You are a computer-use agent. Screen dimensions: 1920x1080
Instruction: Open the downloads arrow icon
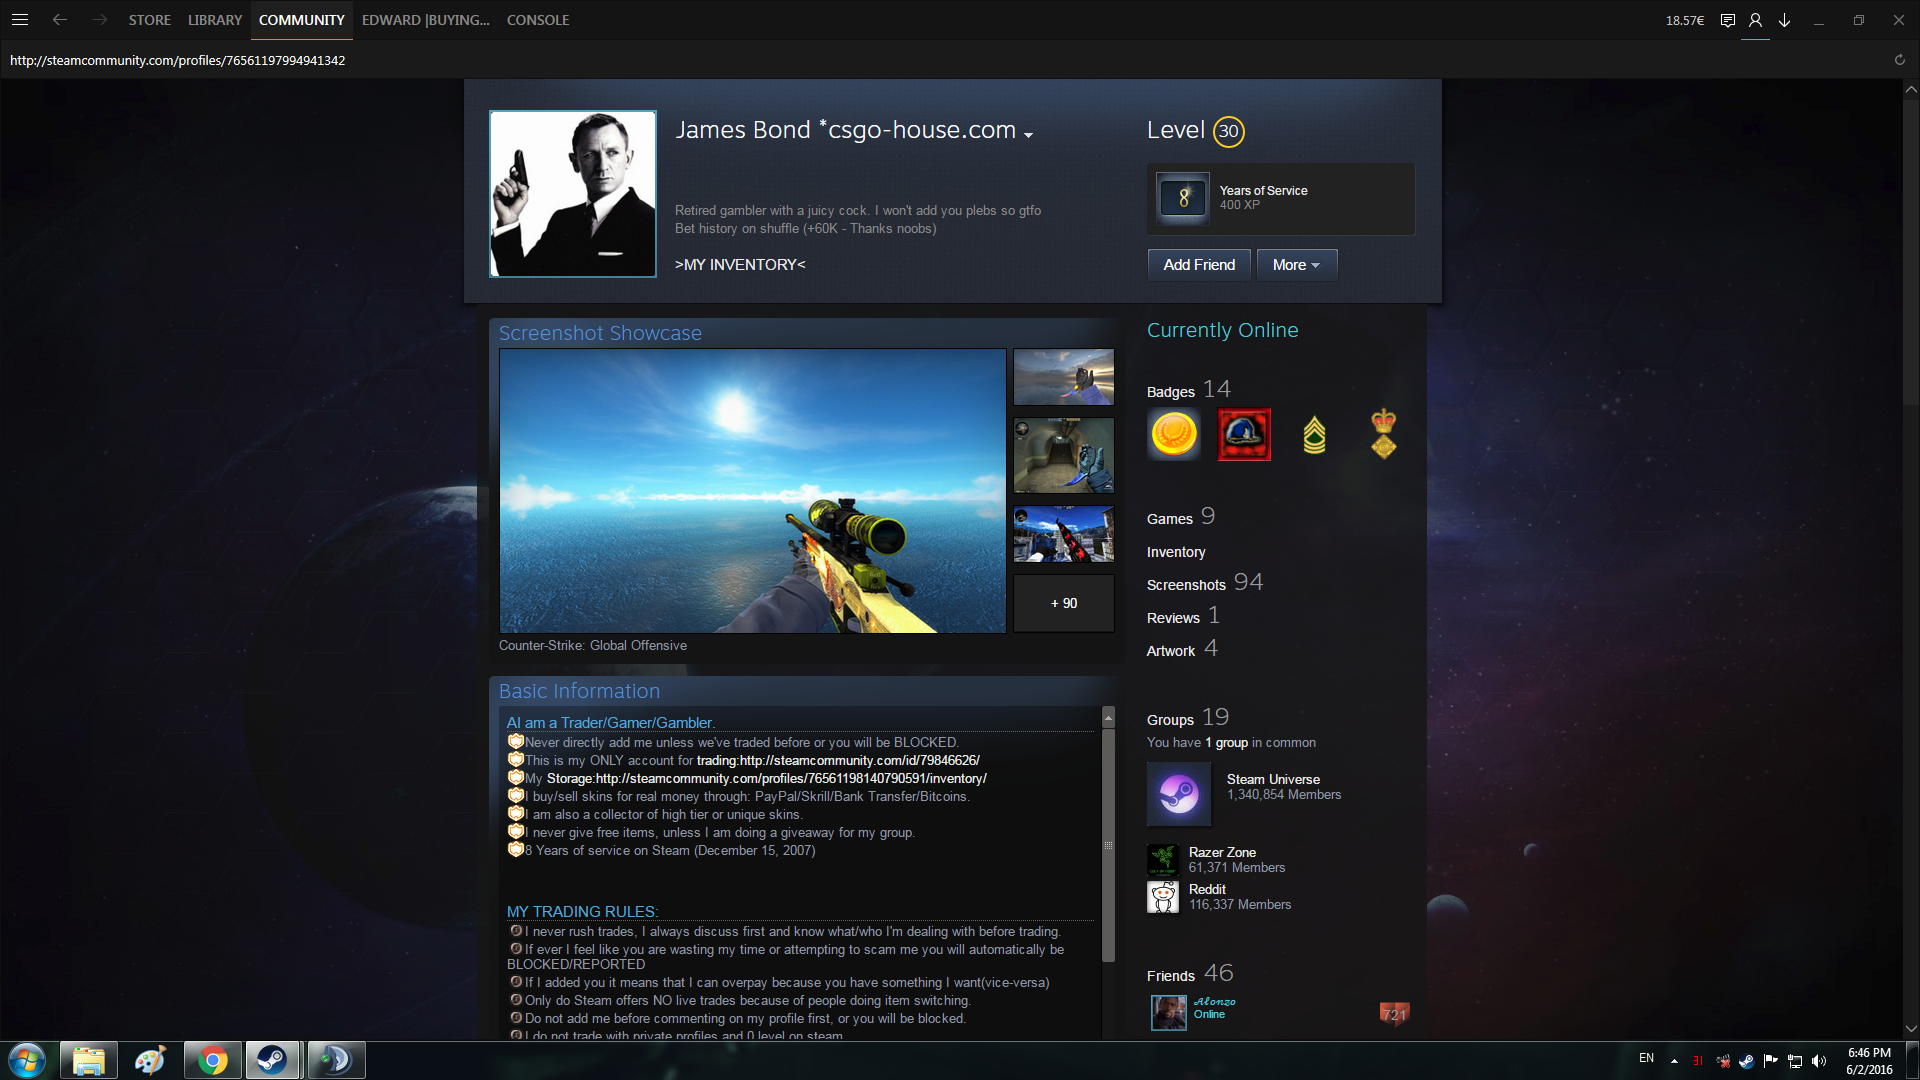(x=1784, y=20)
